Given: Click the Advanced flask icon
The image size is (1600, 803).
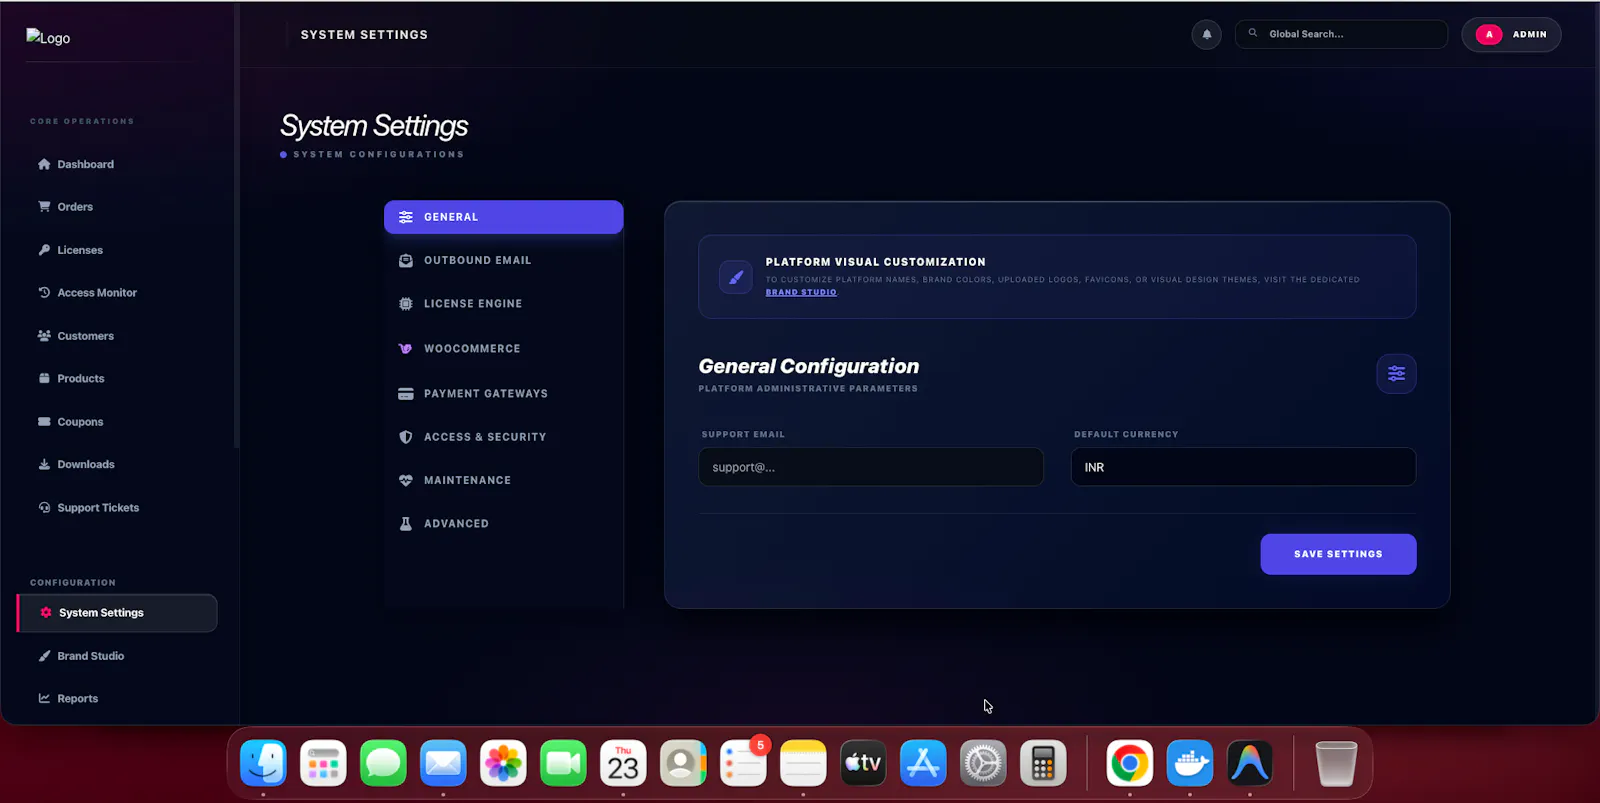Looking at the screenshot, I should (406, 524).
